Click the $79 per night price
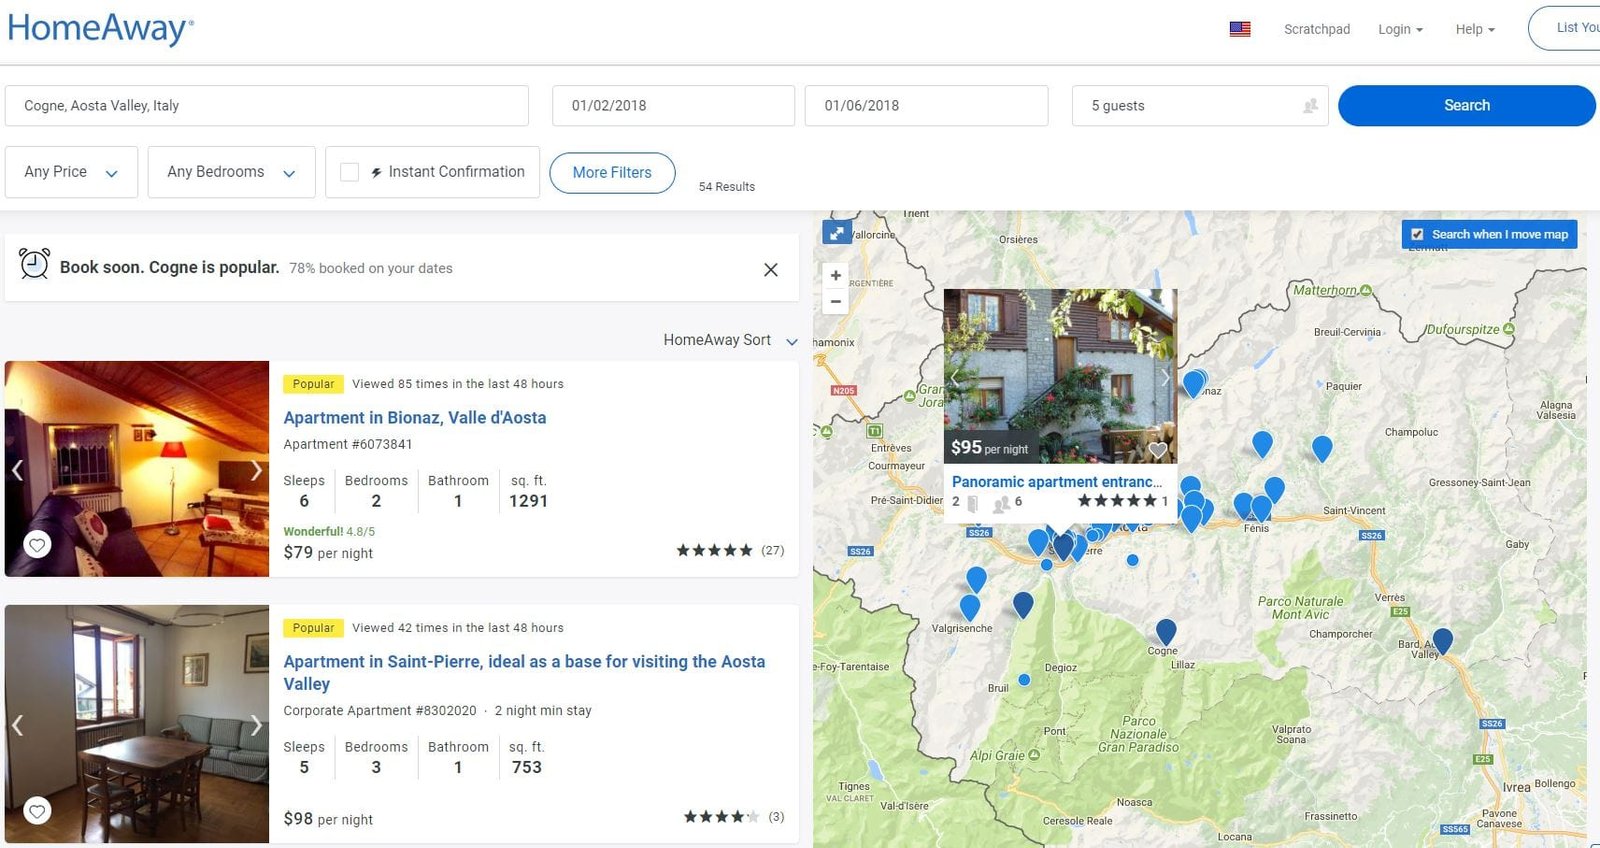 tap(328, 552)
